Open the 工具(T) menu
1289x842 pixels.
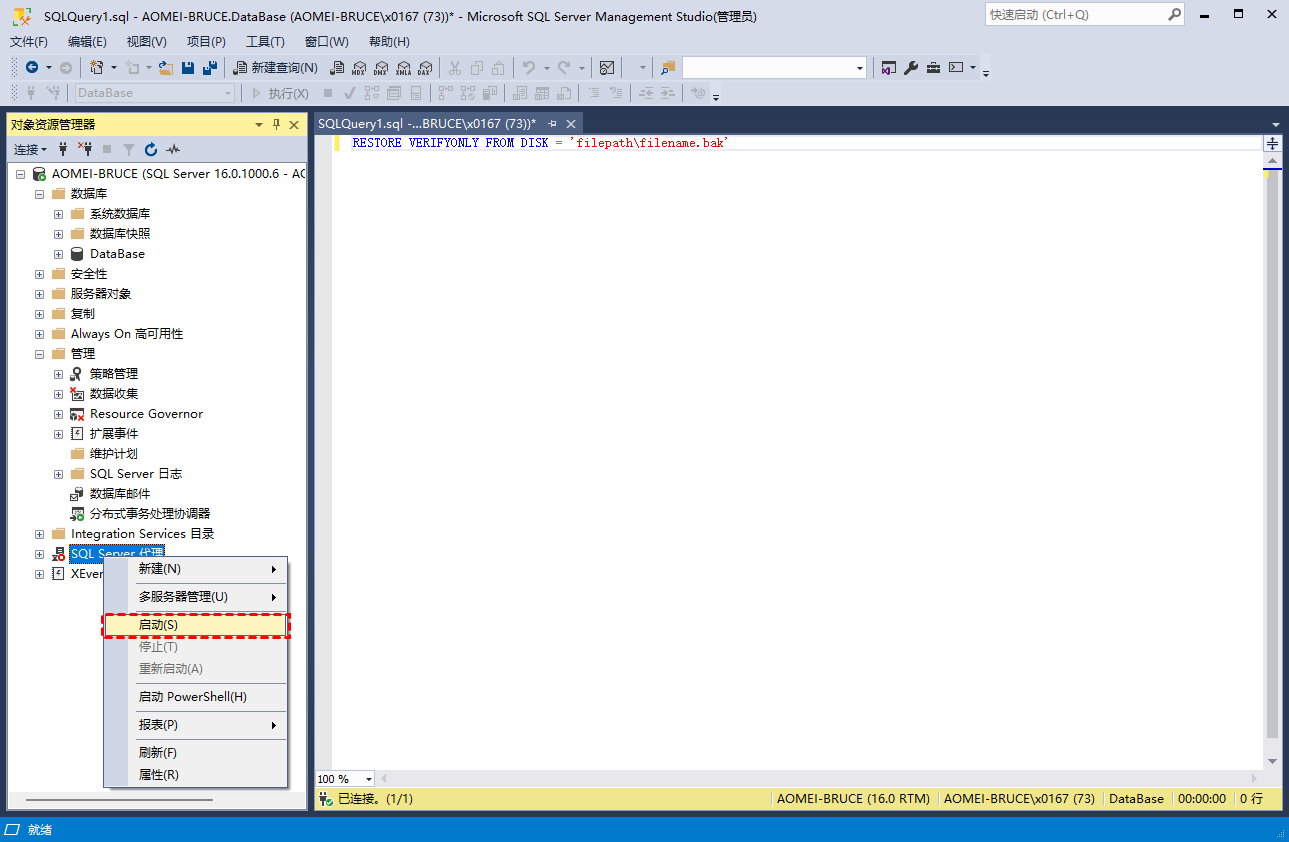(265, 42)
